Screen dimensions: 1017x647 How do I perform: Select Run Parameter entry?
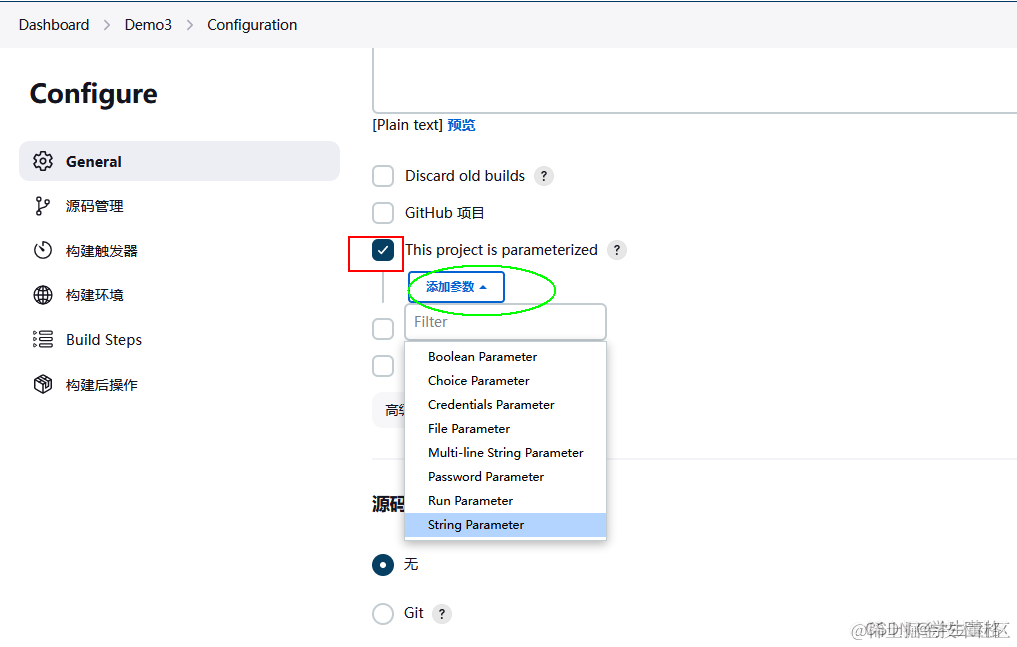[x=505, y=500]
